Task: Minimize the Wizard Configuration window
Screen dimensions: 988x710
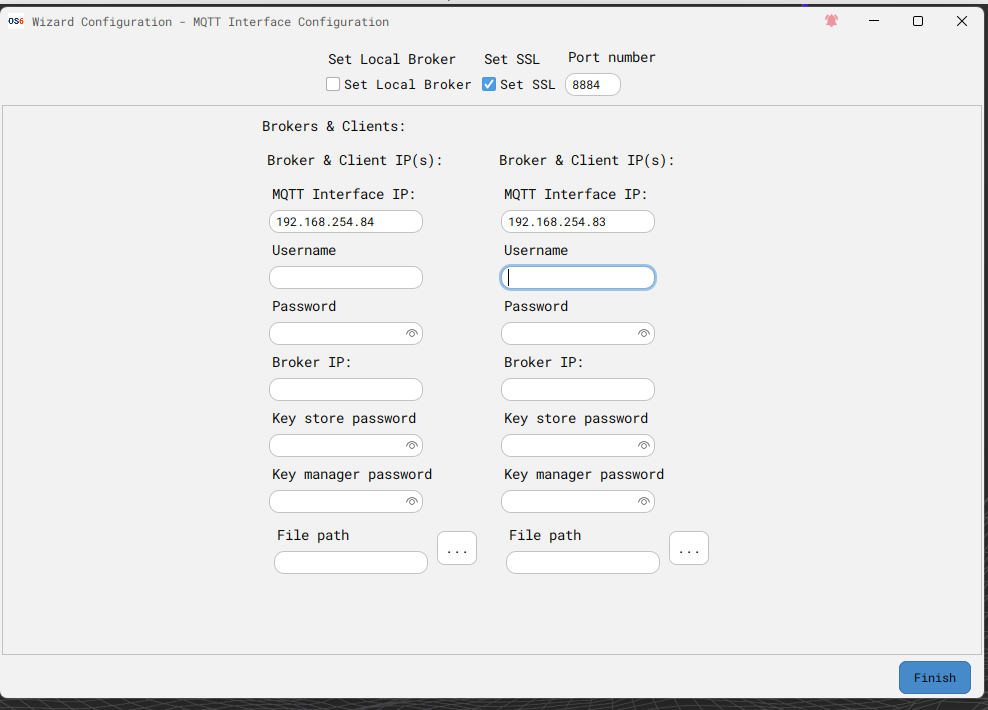Action: pos(874,21)
